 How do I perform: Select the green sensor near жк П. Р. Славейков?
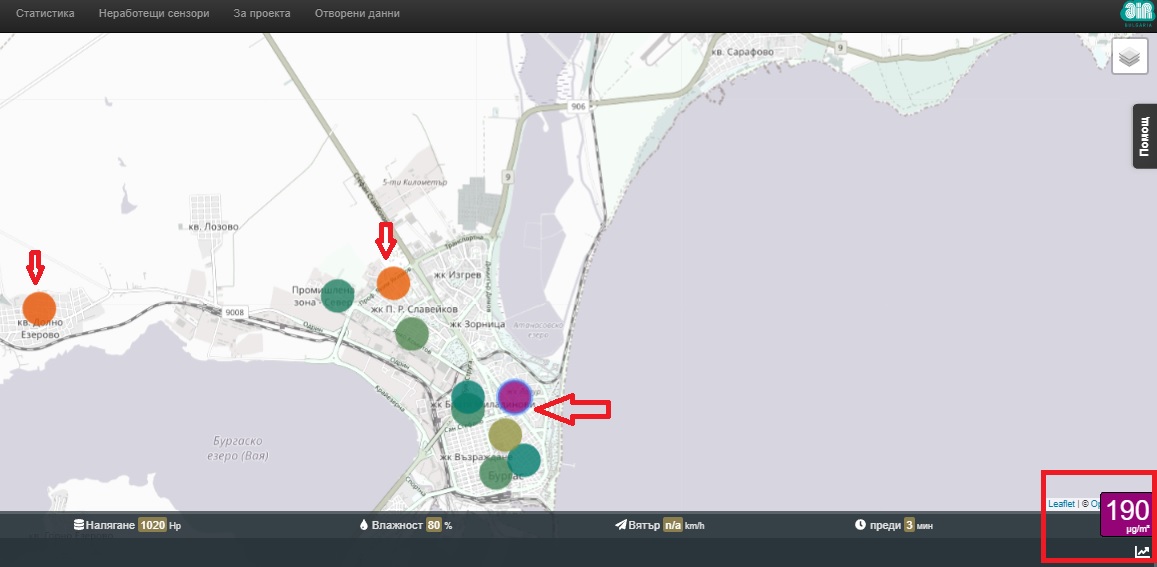412,333
